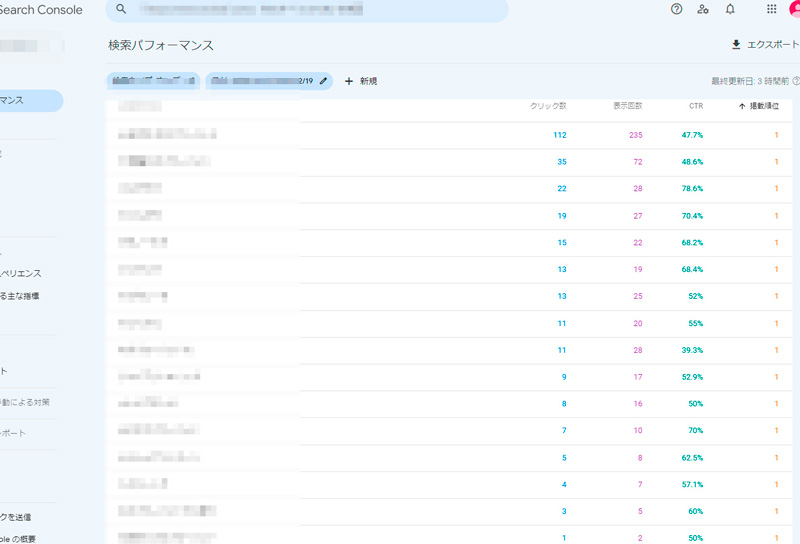Select the highlighted パフォーマンス sidebar item

tap(28, 100)
